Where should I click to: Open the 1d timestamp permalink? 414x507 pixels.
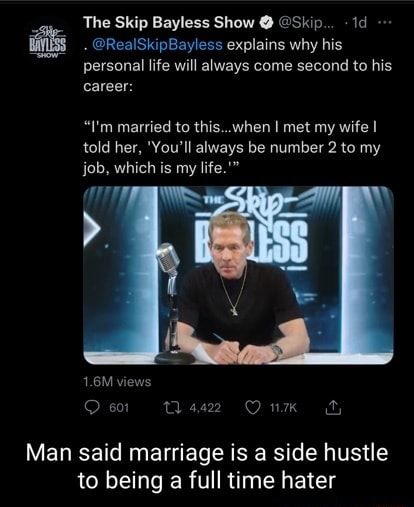click(359, 23)
